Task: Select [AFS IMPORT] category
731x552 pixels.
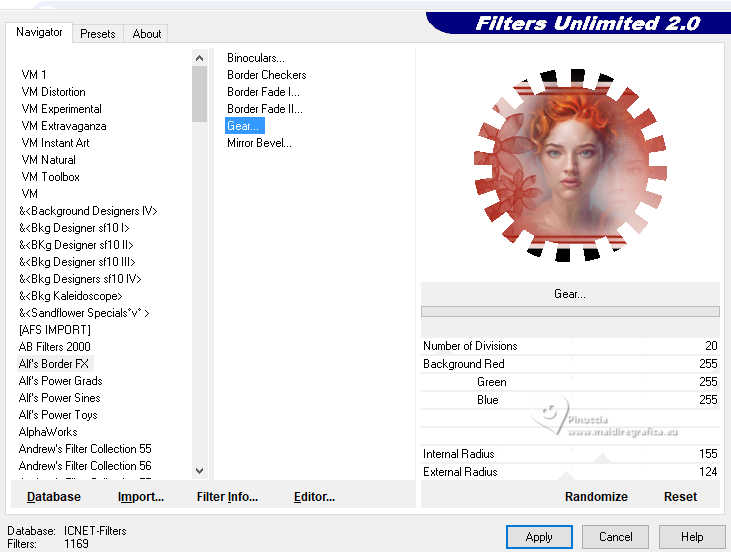Action: tap(55, 330)
